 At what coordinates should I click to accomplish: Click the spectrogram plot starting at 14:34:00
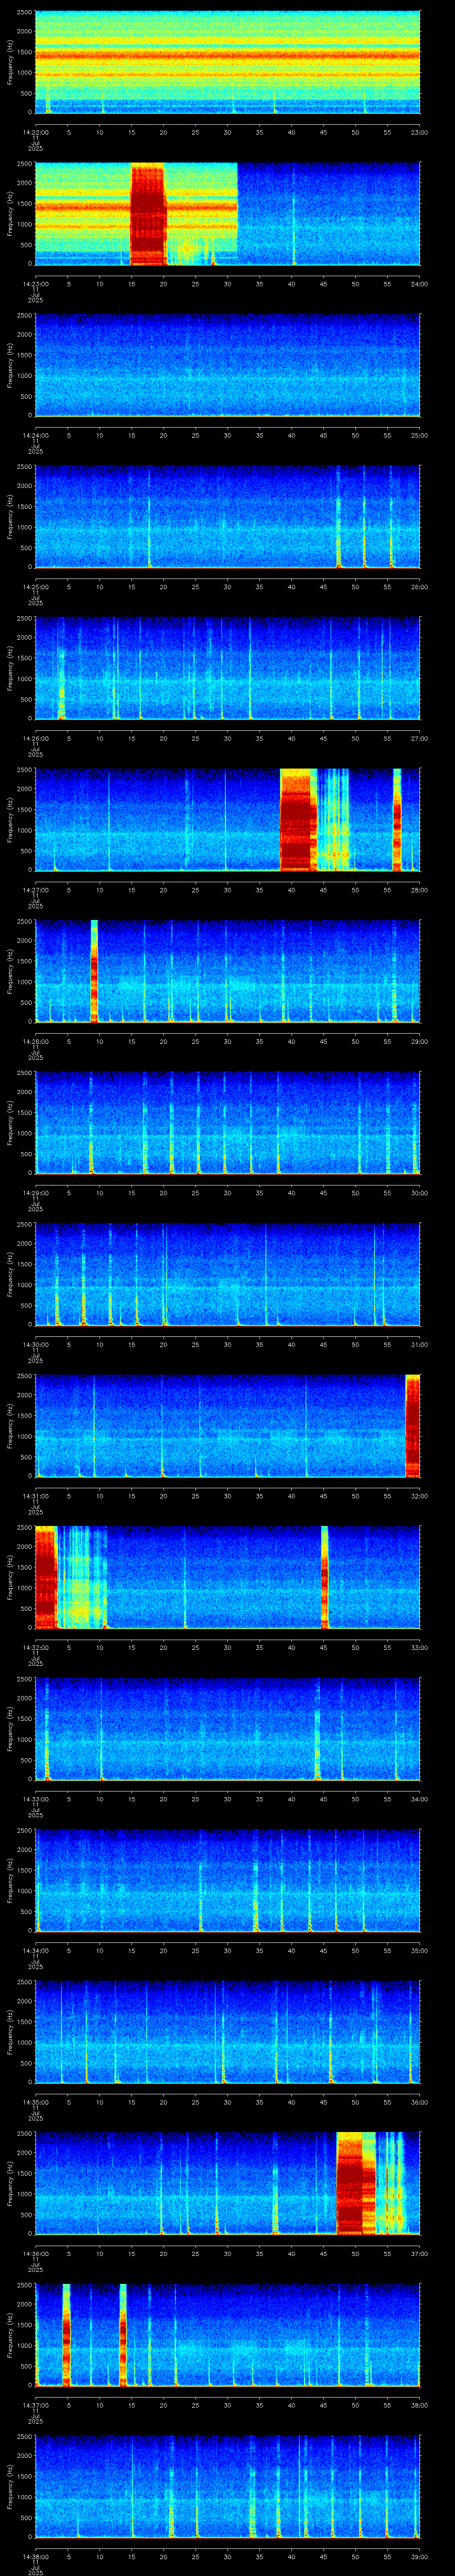227,1880
